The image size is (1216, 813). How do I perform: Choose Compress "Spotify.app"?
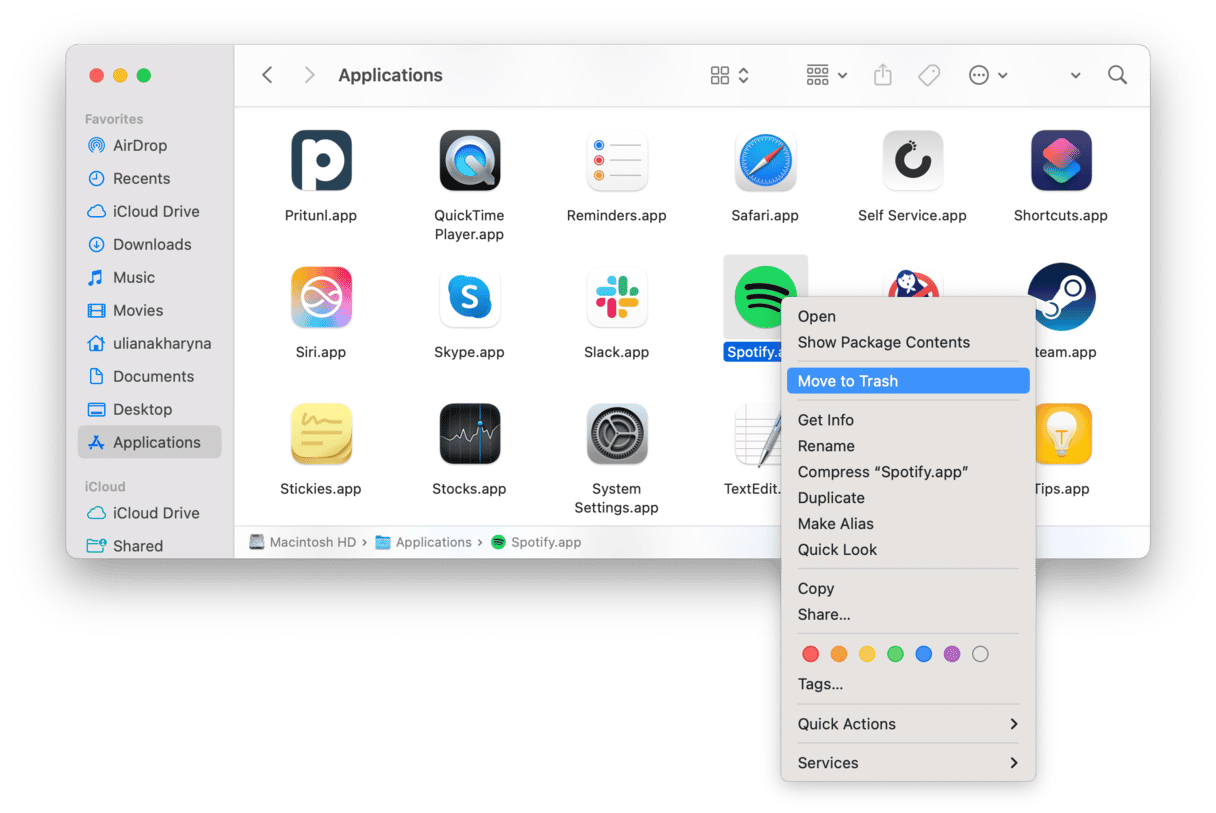coord(908,472)
